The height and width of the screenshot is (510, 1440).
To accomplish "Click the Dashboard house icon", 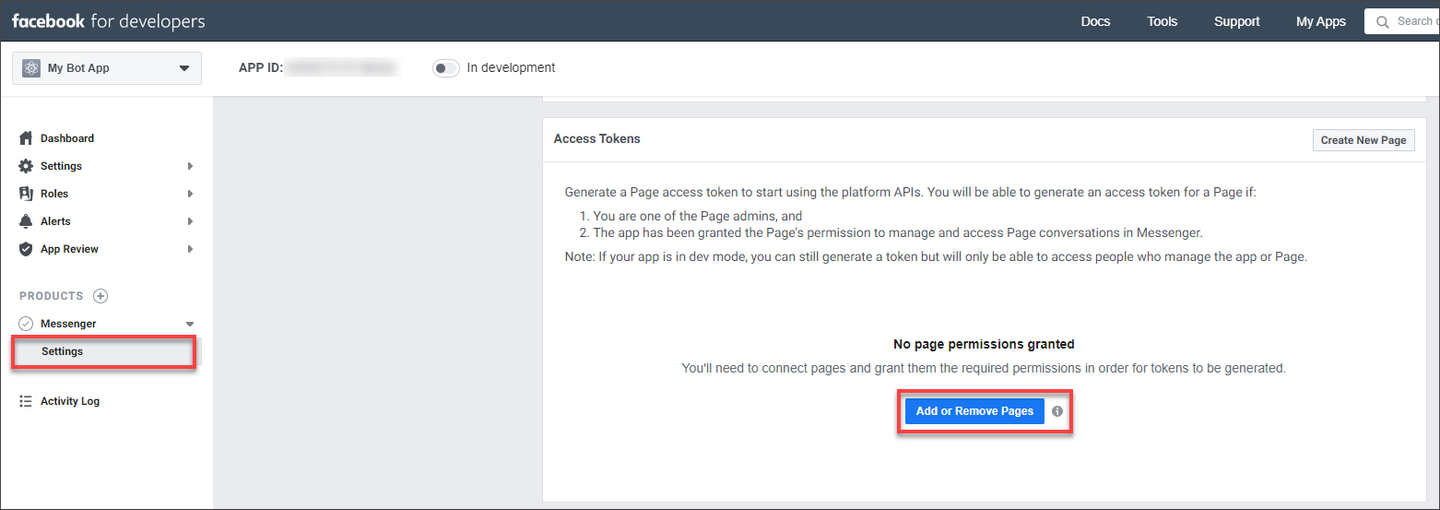I will (26, 138).
